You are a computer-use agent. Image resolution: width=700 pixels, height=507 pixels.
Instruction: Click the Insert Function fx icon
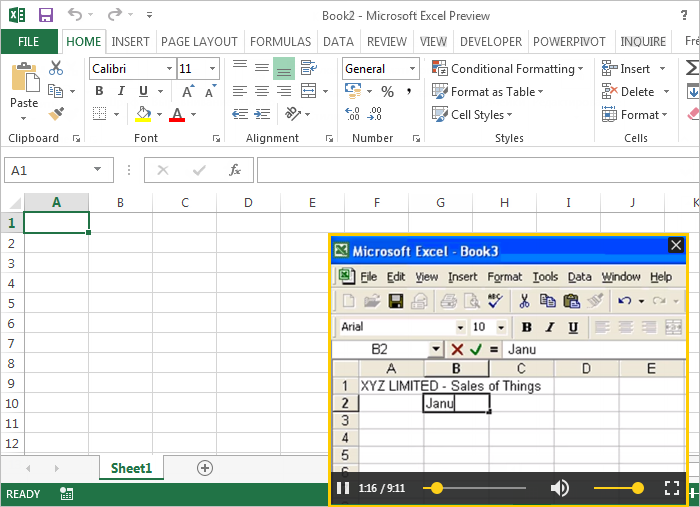(x=235, y=170)
